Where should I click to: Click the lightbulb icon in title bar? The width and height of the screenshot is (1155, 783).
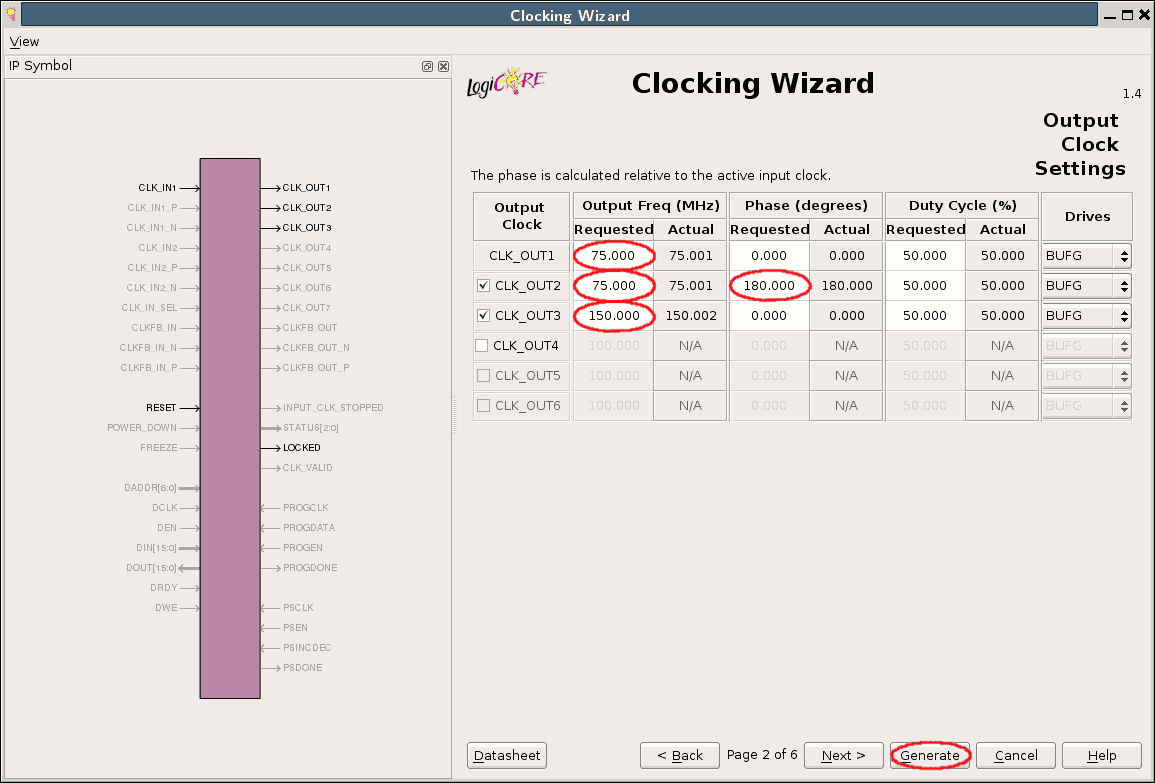pos(11,15)
